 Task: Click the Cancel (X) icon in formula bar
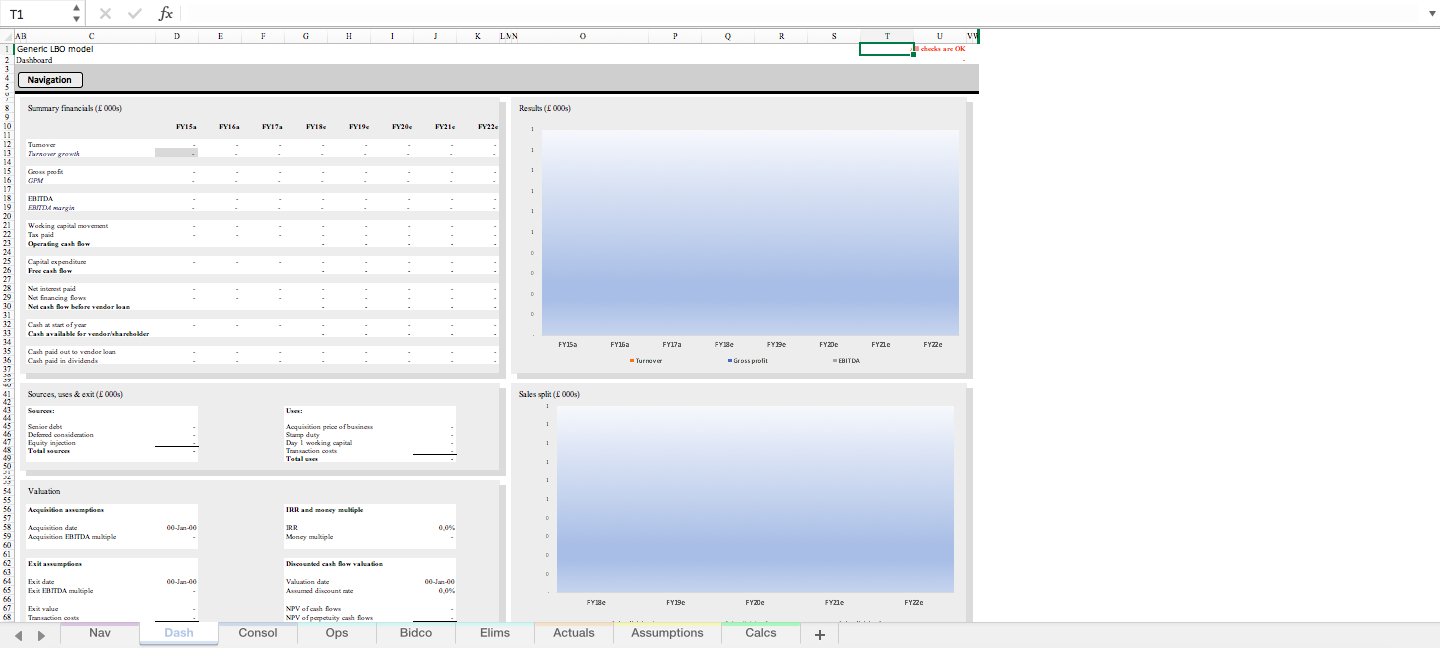point(104,13)
